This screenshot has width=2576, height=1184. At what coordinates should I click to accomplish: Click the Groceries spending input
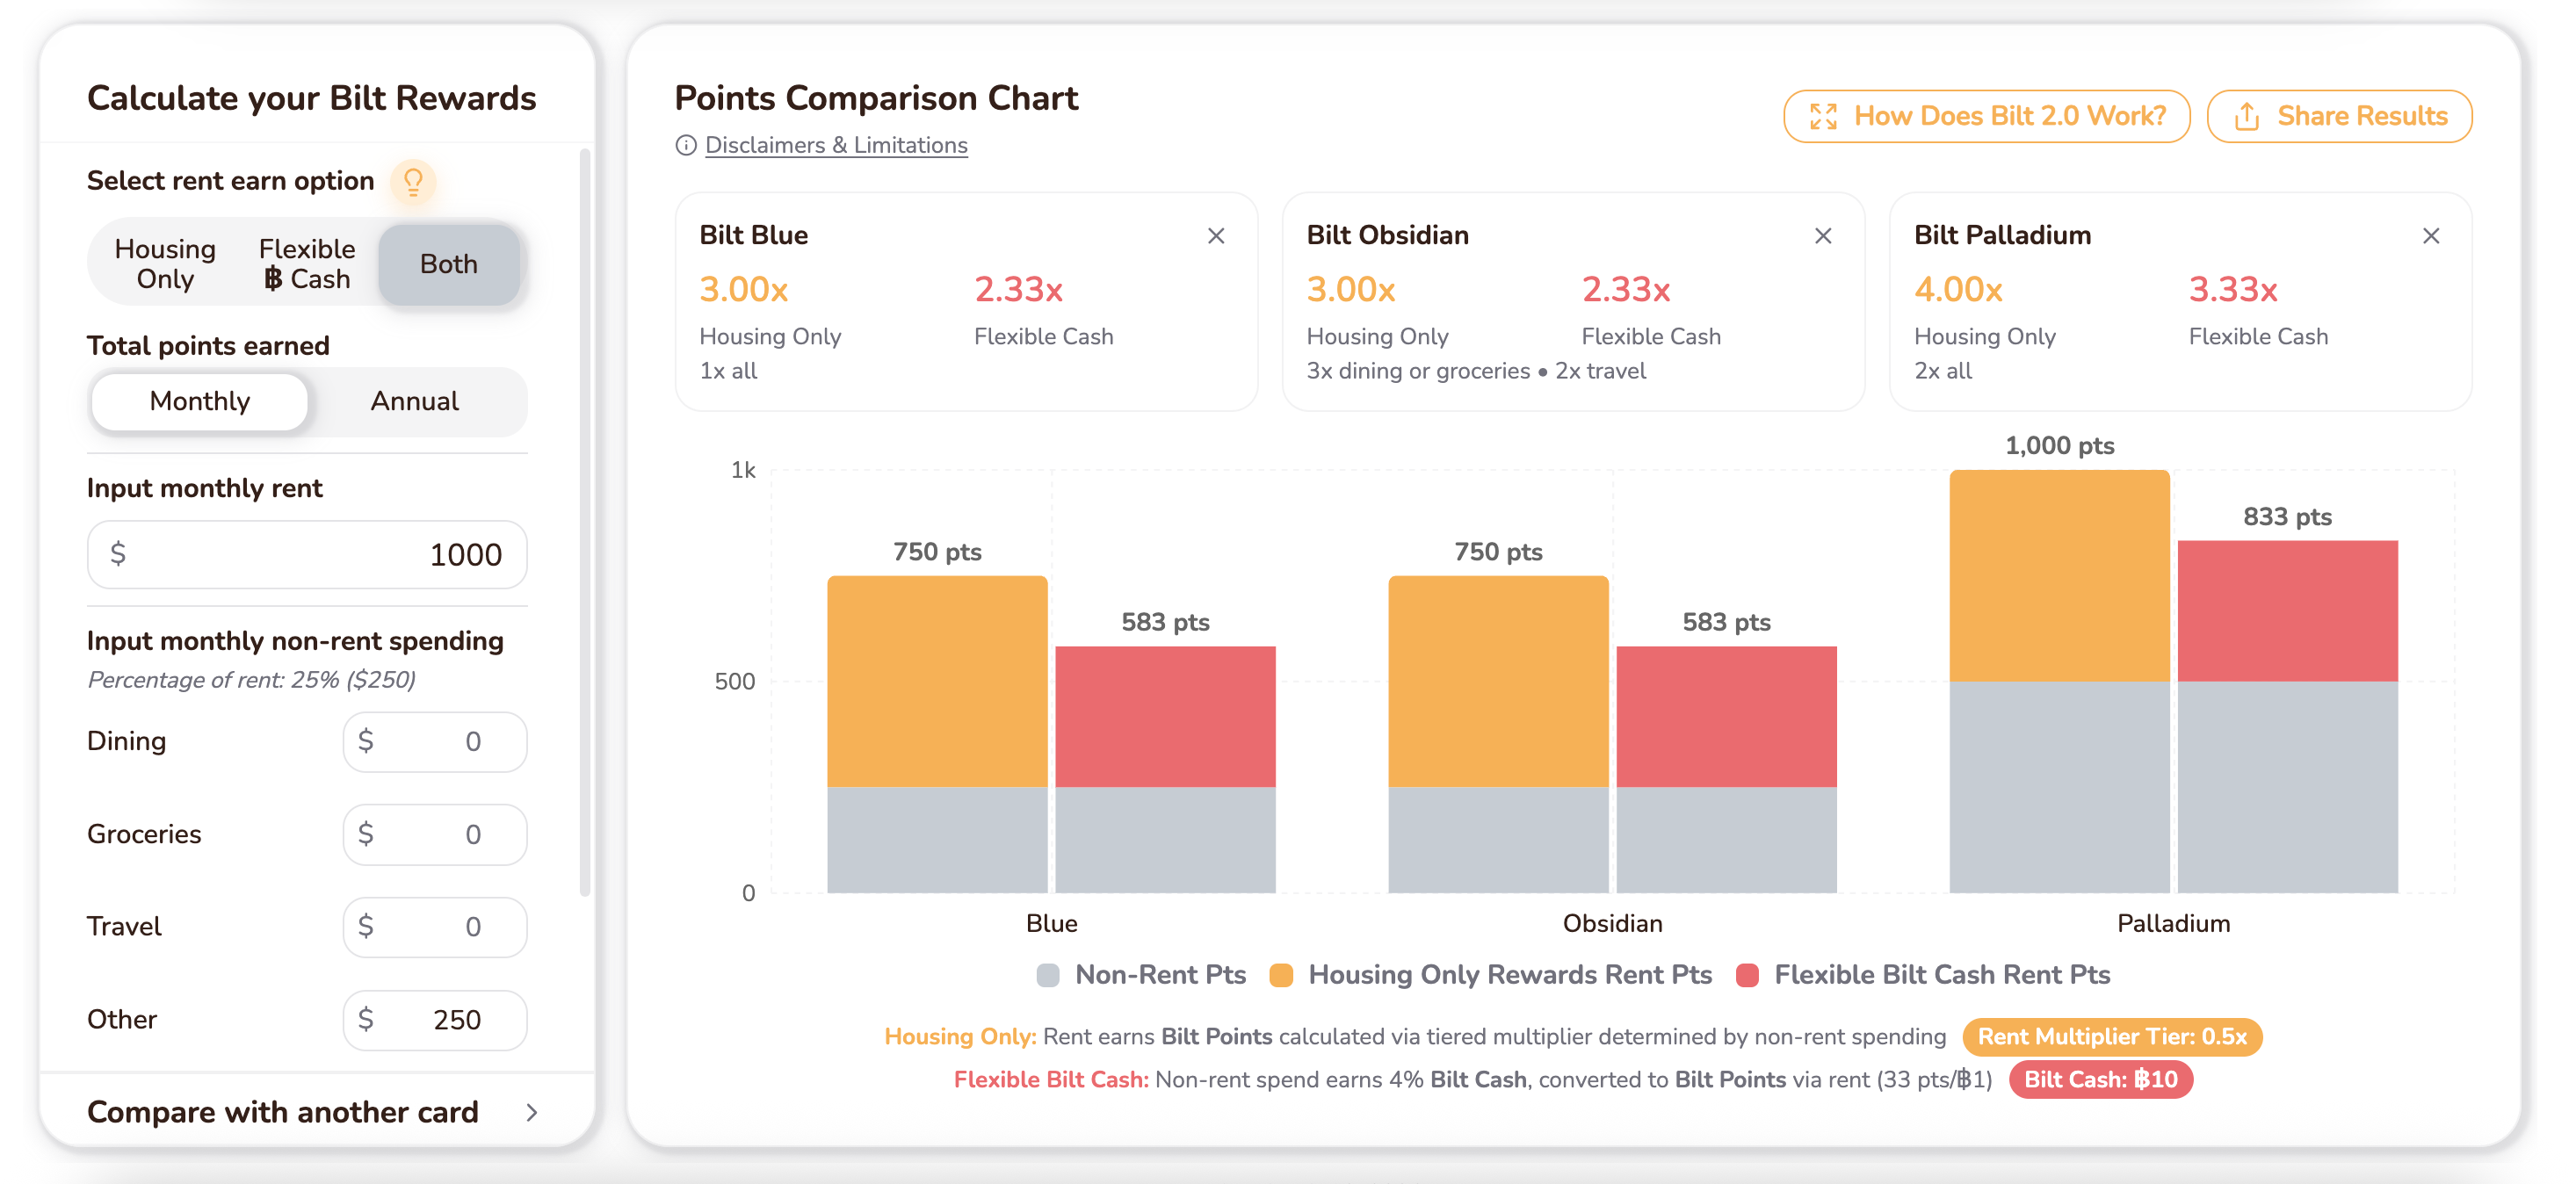[x=435, y=835]
